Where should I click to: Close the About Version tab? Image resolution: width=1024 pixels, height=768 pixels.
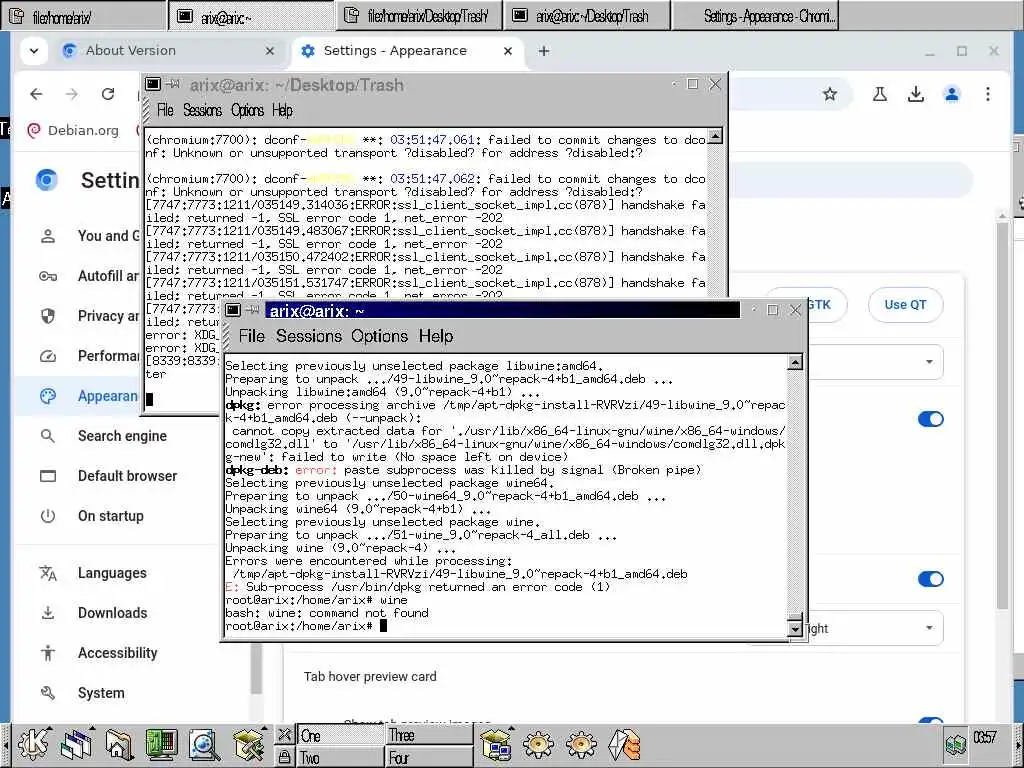point(270,51)
